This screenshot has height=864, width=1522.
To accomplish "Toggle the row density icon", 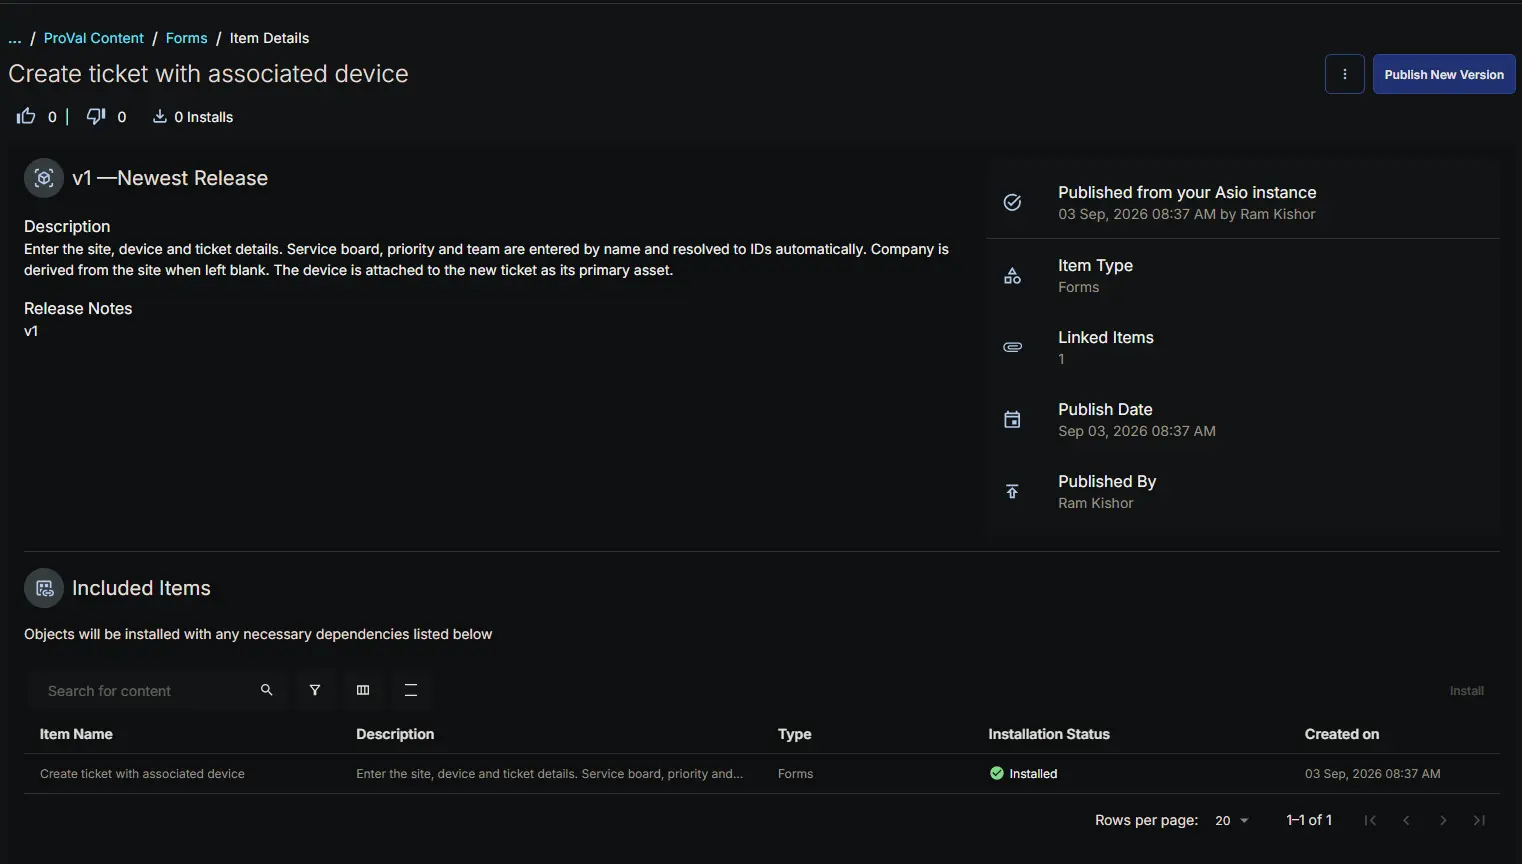I will [411, 690].
